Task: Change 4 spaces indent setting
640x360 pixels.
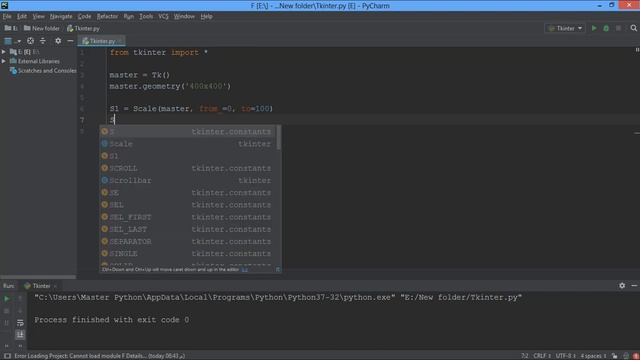Action: (593, 356)
